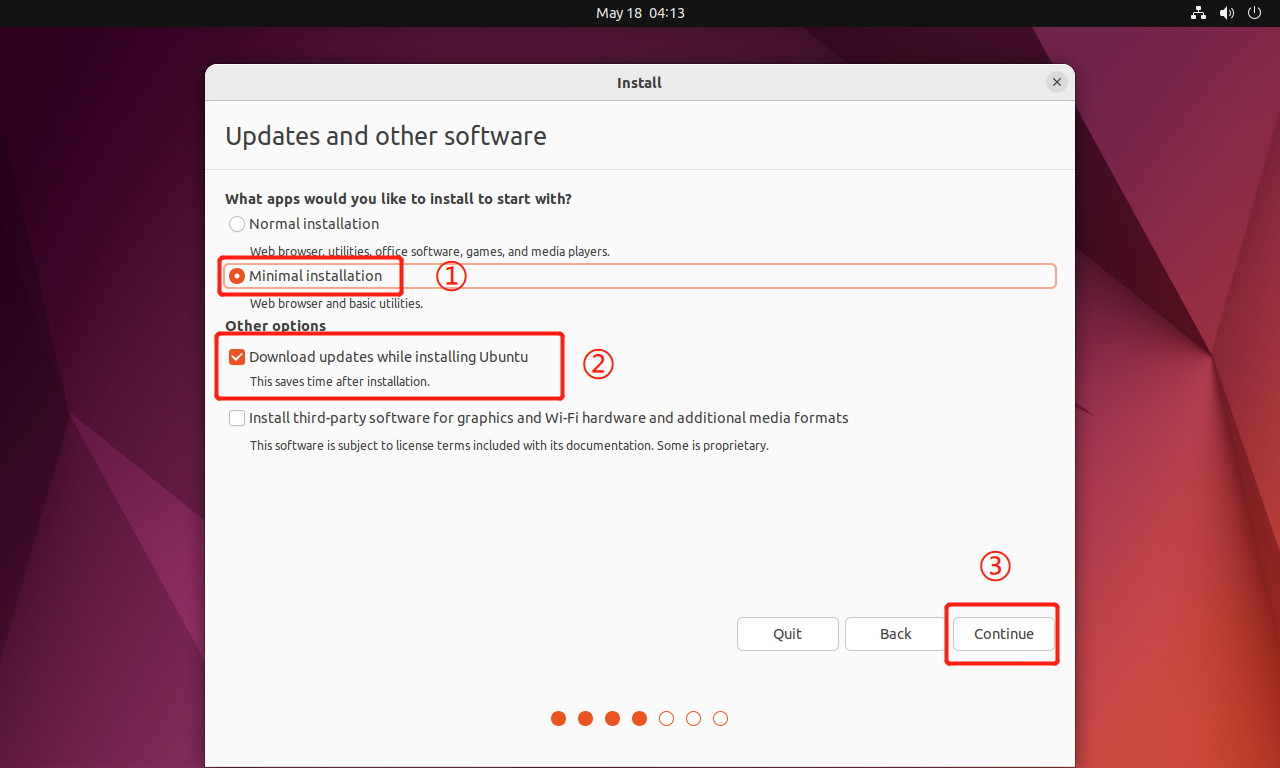Toggle Download updates while installing Ubuntu checkbox

237,357
